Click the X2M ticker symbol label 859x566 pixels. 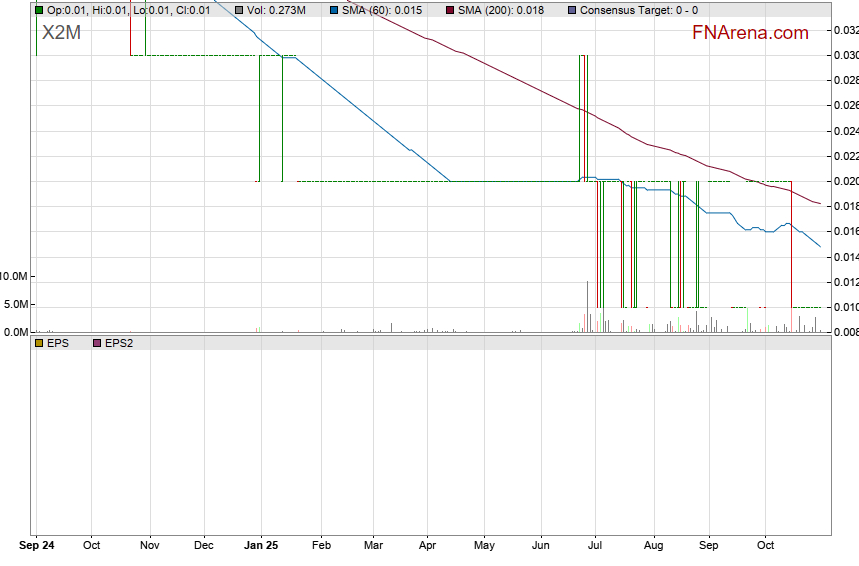click(61, 33)
